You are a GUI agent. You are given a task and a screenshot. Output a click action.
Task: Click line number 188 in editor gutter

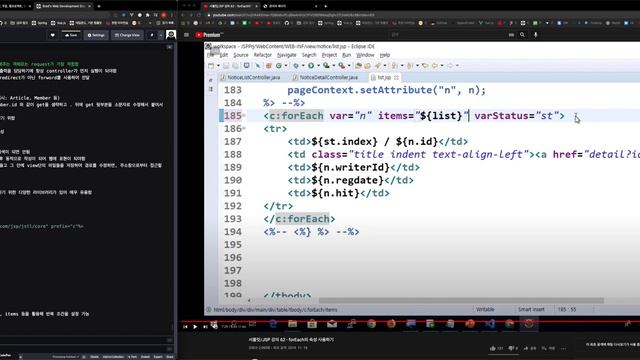(x=233, y=155)
